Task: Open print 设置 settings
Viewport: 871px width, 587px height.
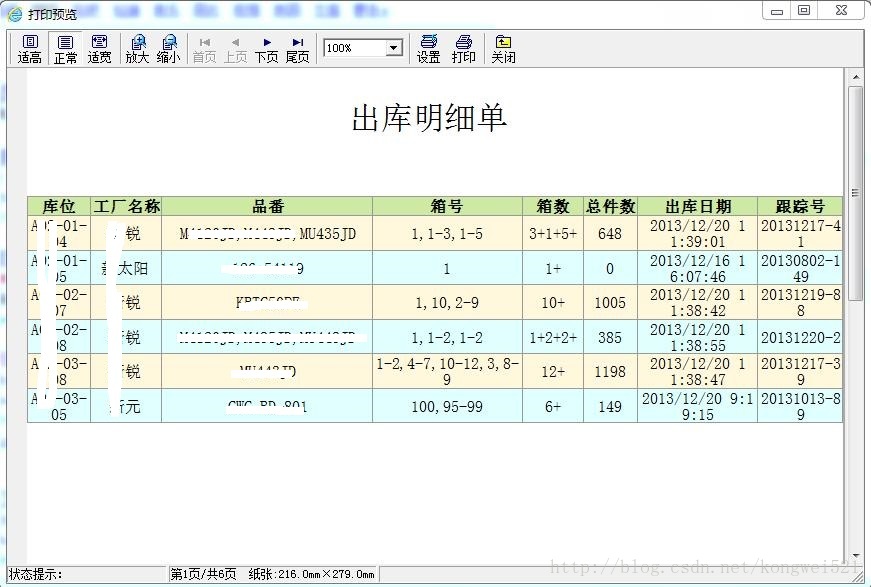Action: point(428,48)
